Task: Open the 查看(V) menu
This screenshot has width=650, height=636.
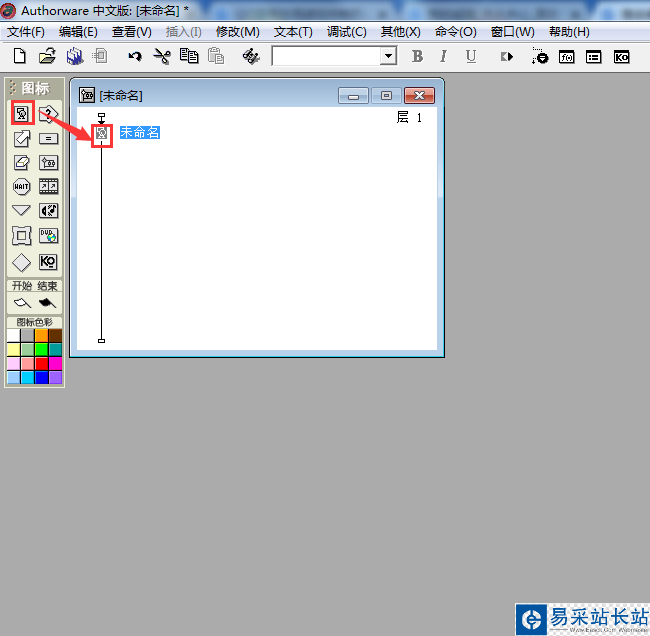Action: click(x=131, y=32)
